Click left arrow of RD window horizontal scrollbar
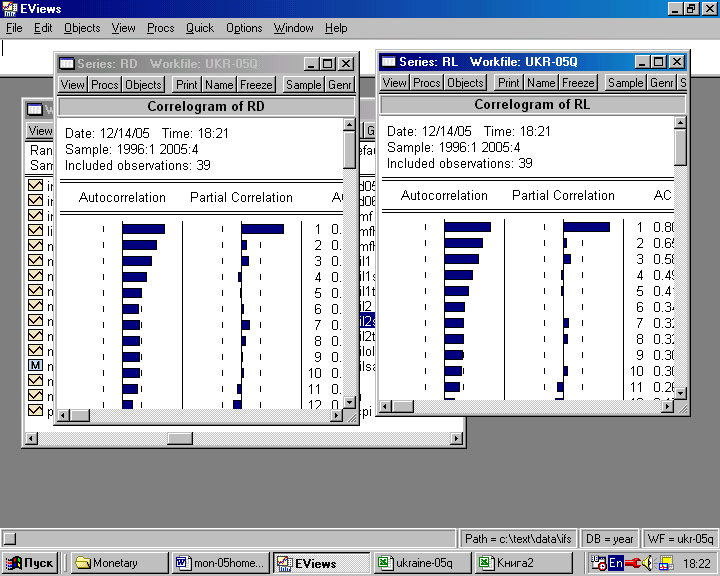Screen dimensions: 720x576 click(x=65, y=416)
